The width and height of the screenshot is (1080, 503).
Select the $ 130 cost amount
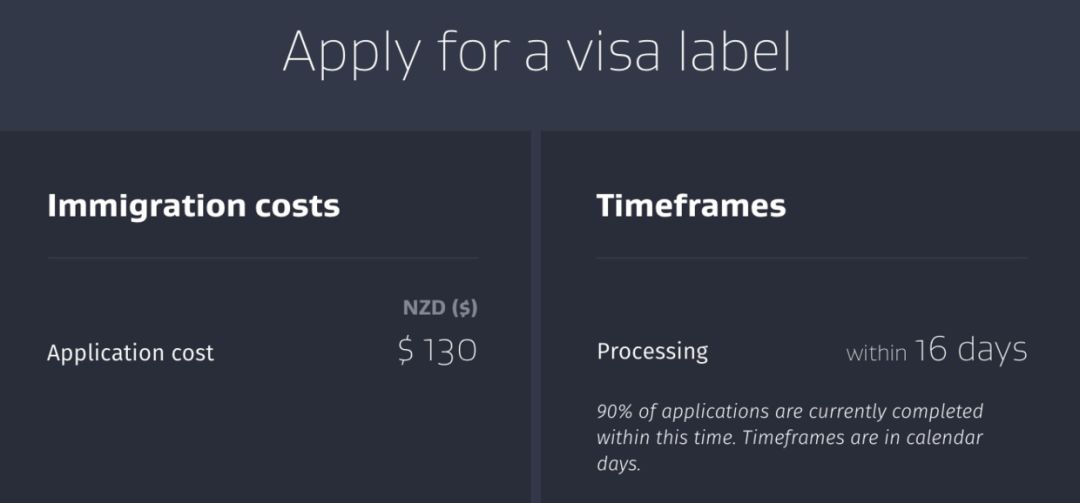437,351
